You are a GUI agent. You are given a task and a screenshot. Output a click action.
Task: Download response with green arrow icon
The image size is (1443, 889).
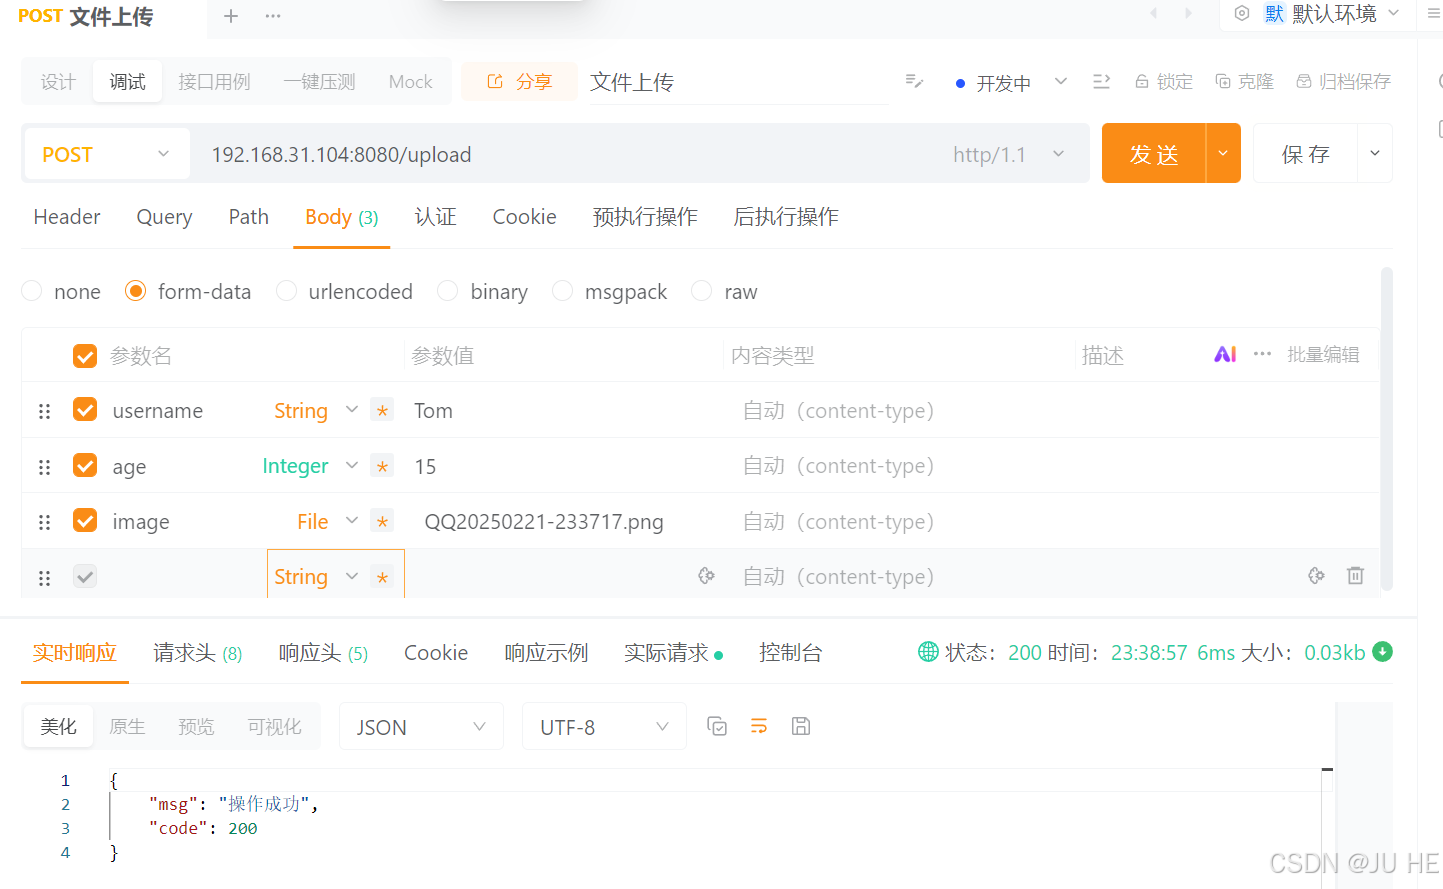pos(1383,652)
